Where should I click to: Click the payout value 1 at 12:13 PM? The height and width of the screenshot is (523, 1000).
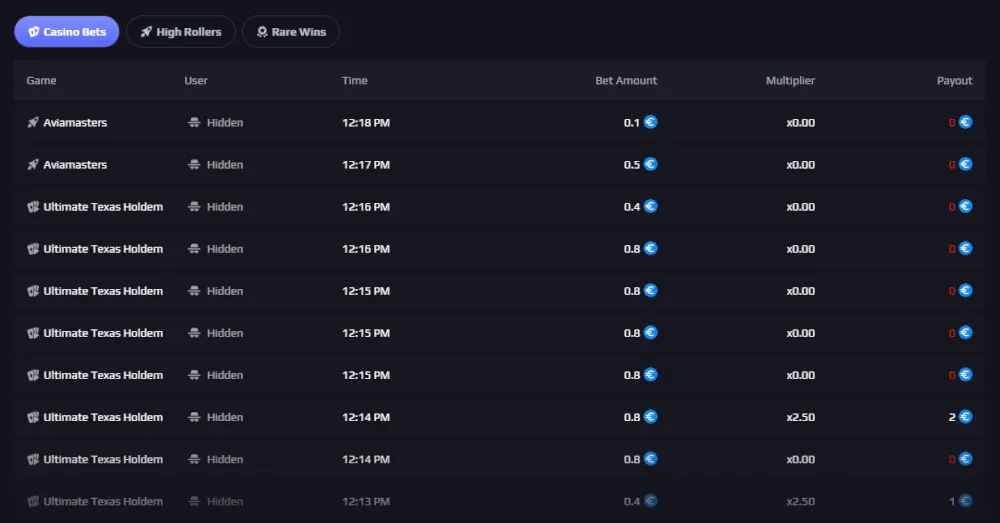[x=952, y=501]
